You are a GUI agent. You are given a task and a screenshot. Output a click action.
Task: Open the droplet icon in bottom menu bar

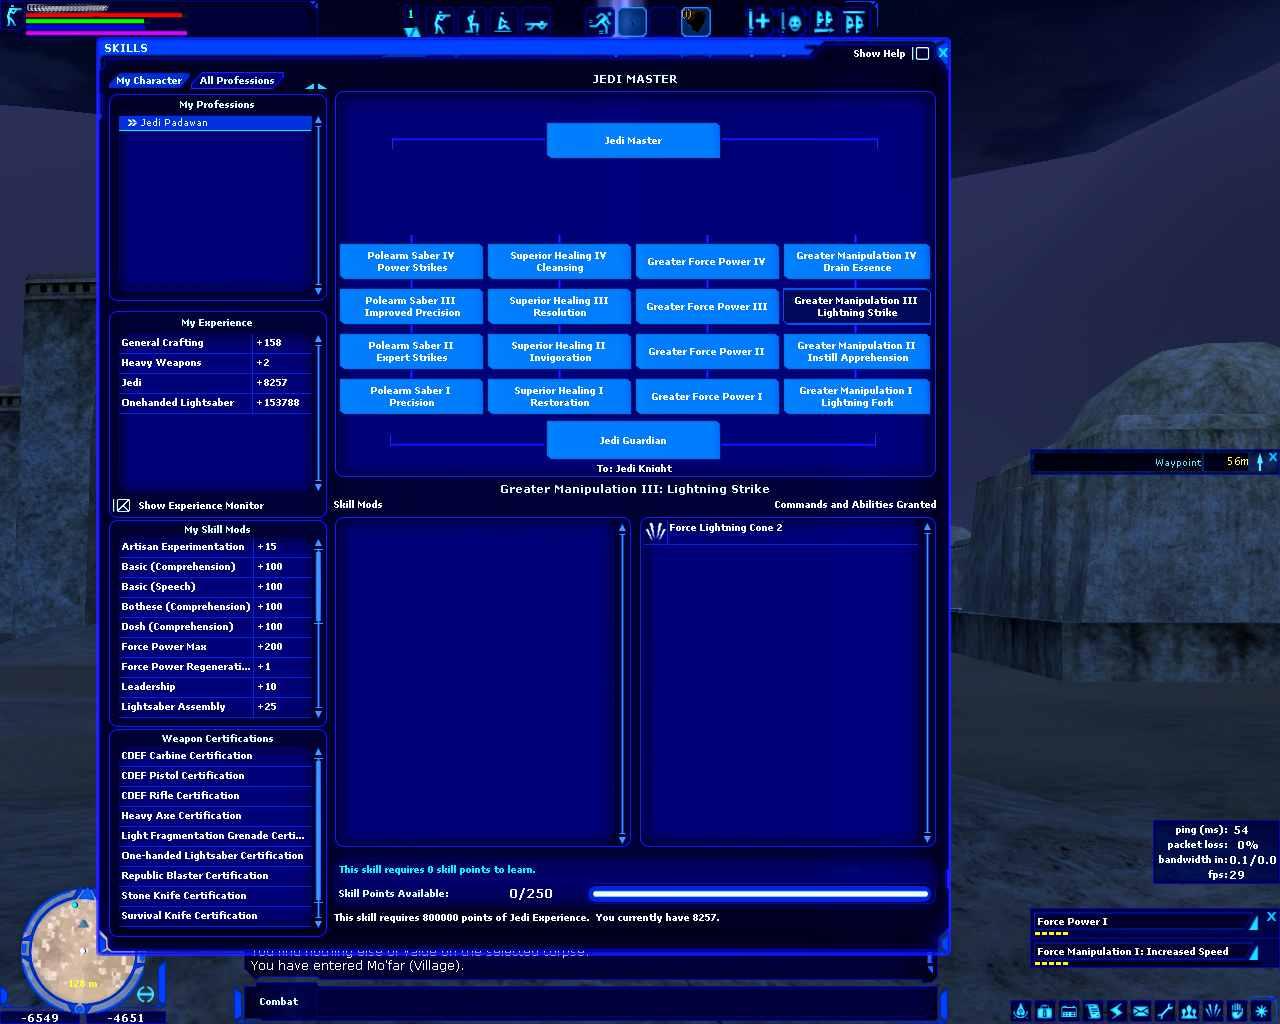pyautogui.click(x=1021, y=1011)
